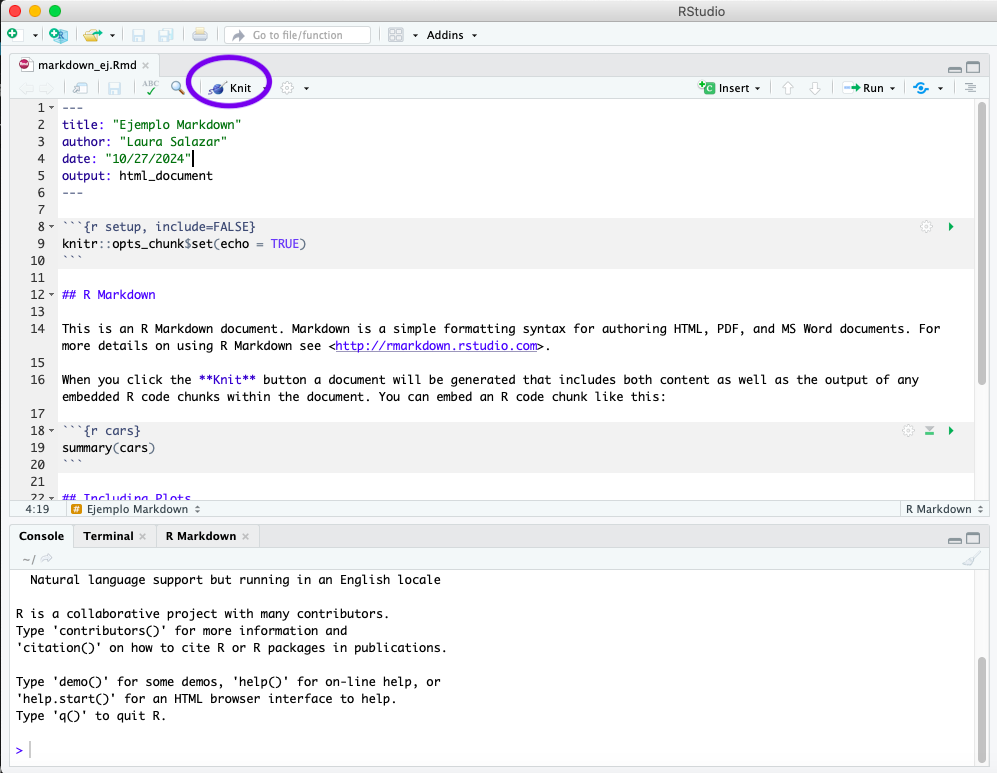This screenshot has width=997, height=773.
Task: Run the cars chunk with green play icon
Action: click(x=951, y=430)
